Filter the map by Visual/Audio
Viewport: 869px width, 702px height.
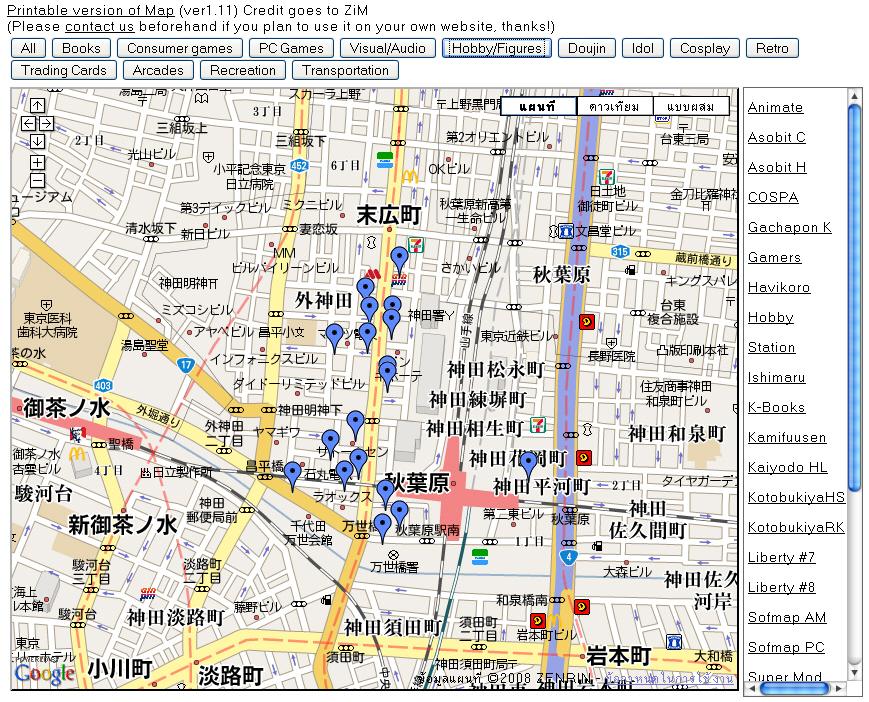click(387, 48)
